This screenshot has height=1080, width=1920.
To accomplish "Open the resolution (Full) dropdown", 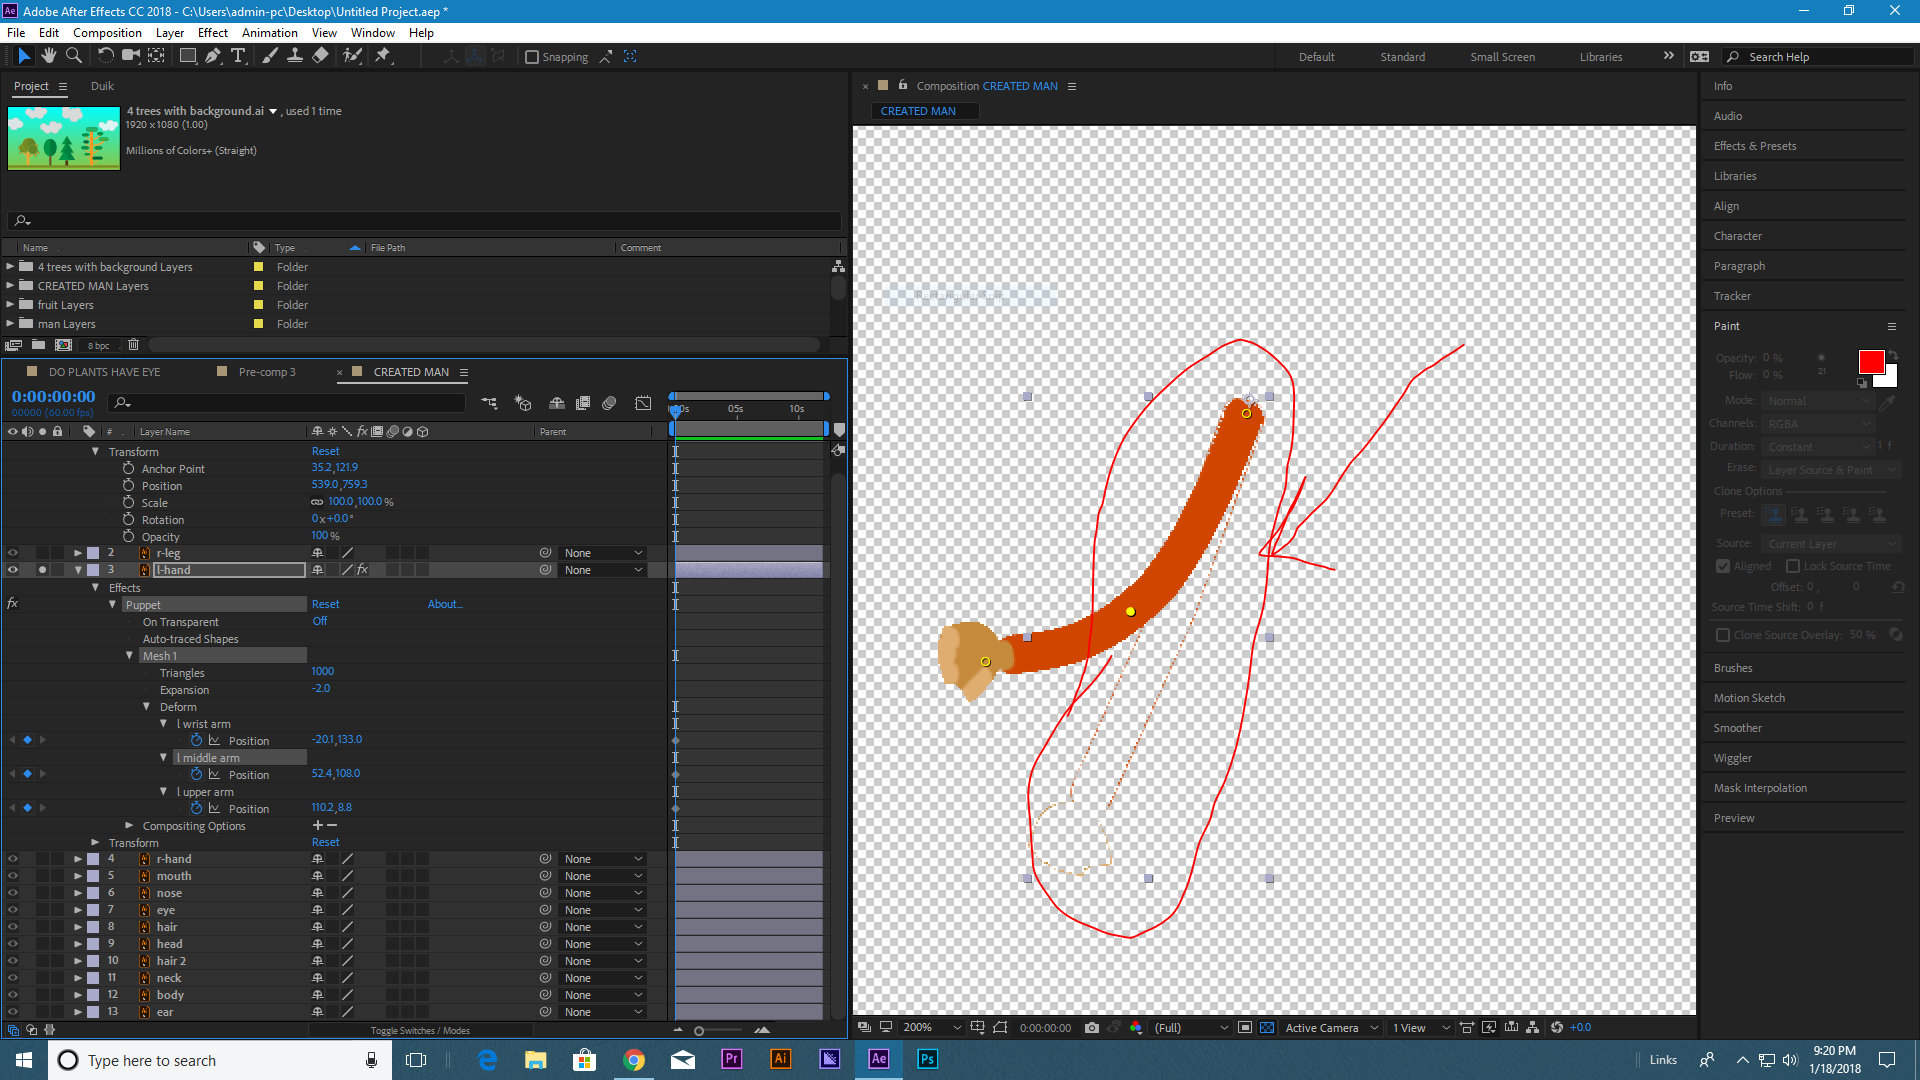I will pyautogui.click(x=1190, y=1027).
